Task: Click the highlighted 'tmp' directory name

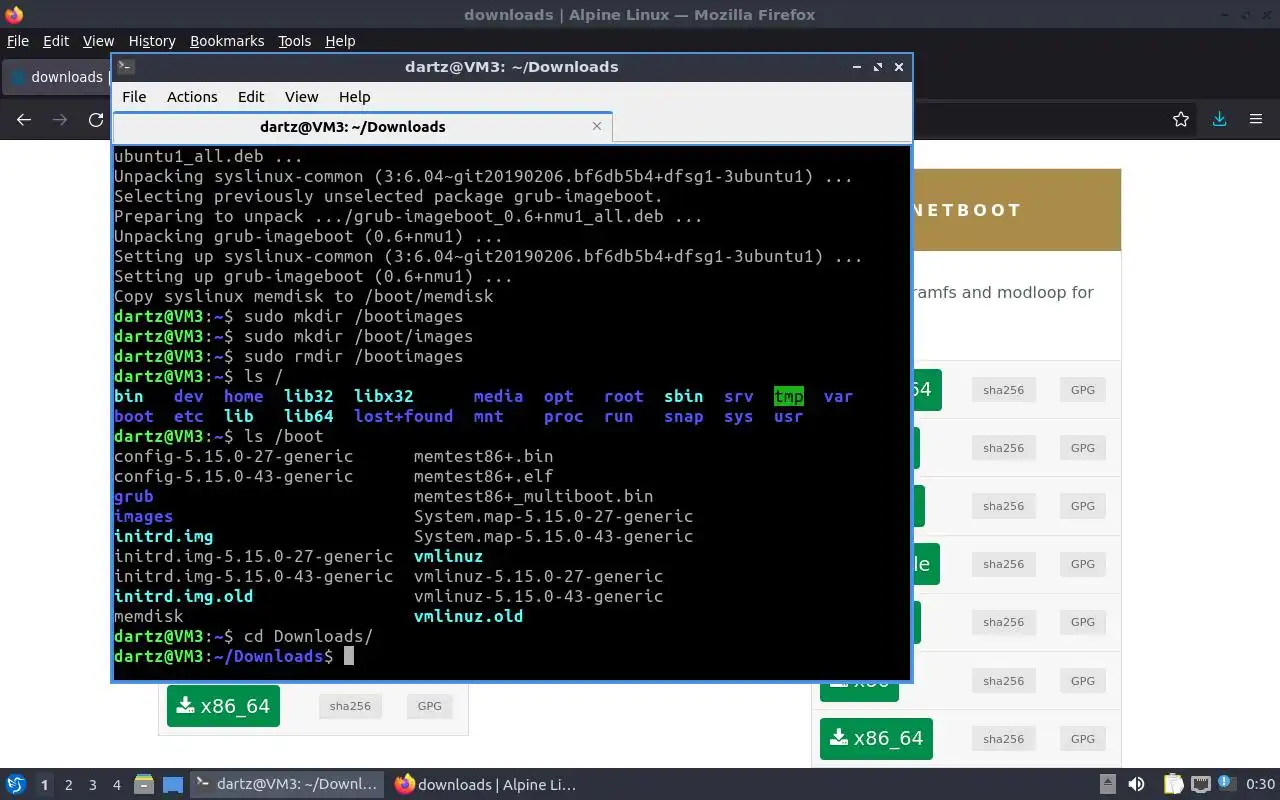Action: [x=789, y=396]
